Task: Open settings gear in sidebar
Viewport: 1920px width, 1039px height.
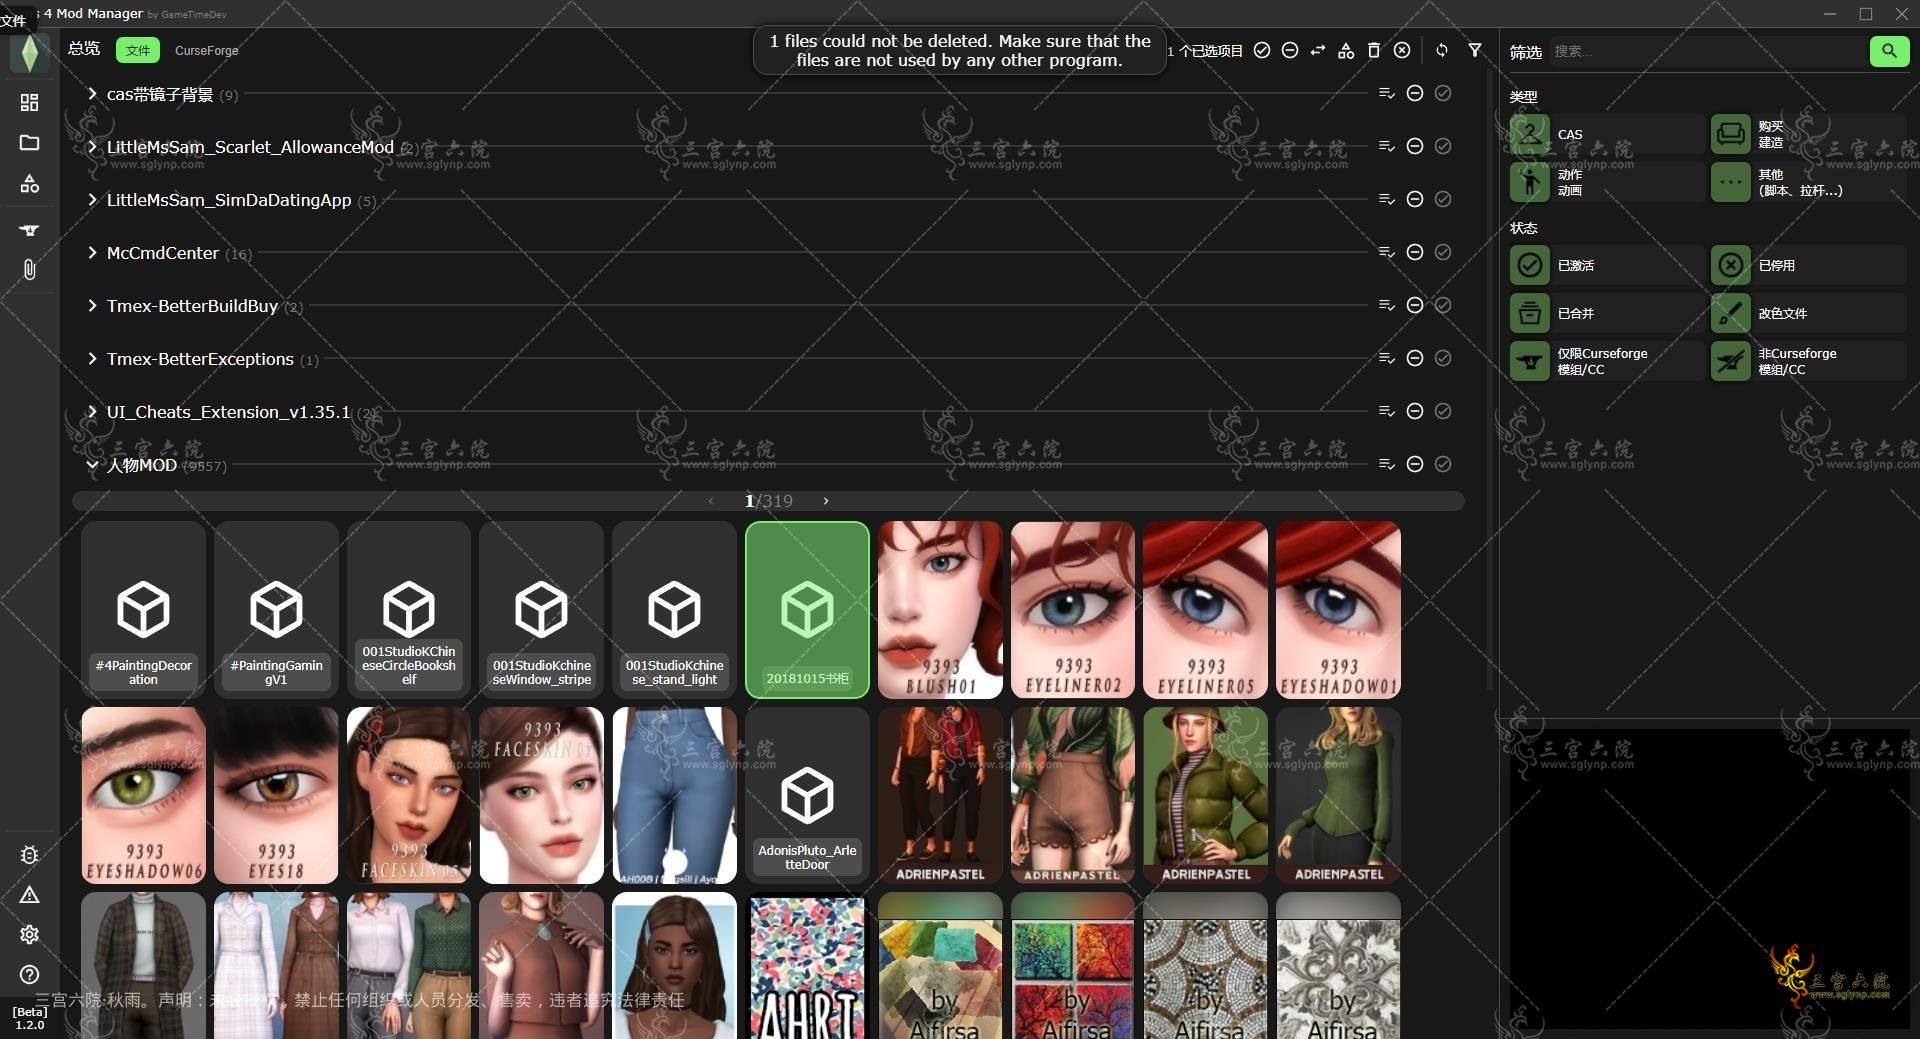Action: pos(29,935)
